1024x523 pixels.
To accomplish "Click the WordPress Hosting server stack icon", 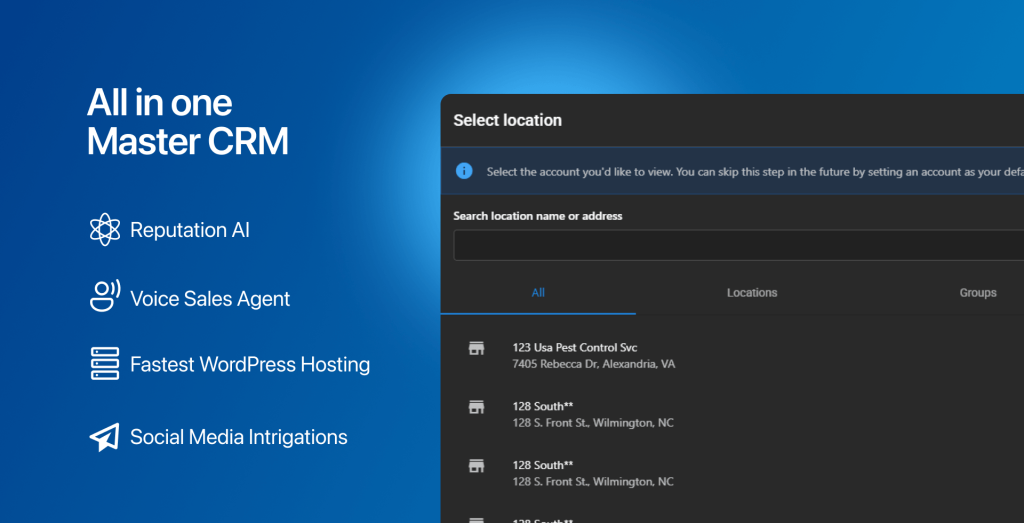I will [104, 364].
